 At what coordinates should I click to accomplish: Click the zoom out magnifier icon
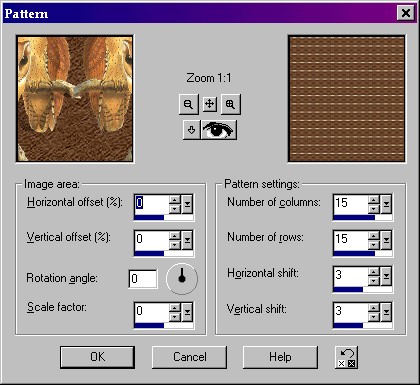189,104
